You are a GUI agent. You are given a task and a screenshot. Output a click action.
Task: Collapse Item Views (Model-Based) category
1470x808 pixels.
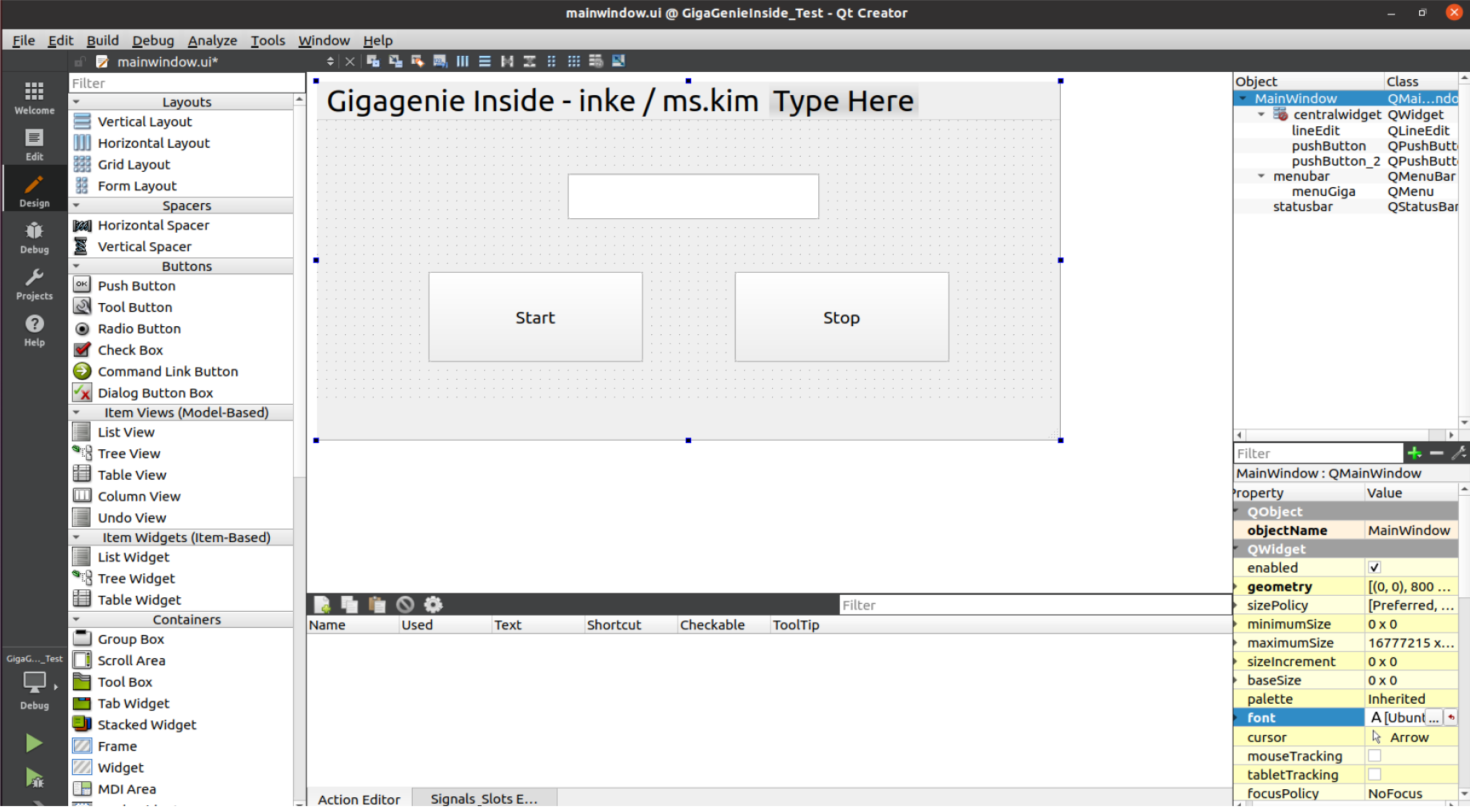point(76,412)
